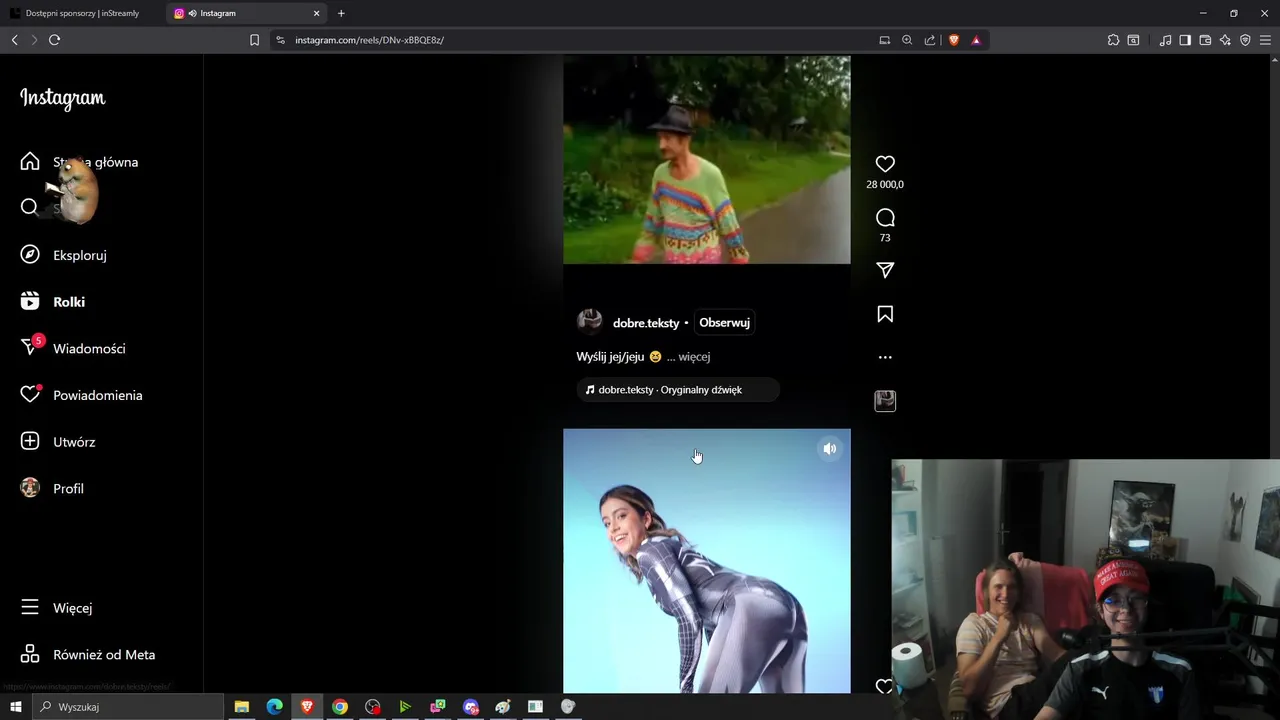This screenshot has width=1280, height=720.
Task: Bookmark the page in the address bar
Action: (254, 40)
